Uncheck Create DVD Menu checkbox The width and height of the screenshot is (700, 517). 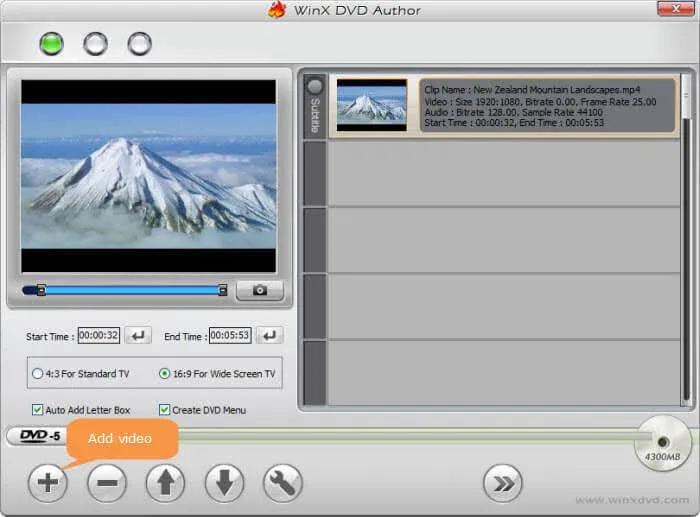pos(165,410)
